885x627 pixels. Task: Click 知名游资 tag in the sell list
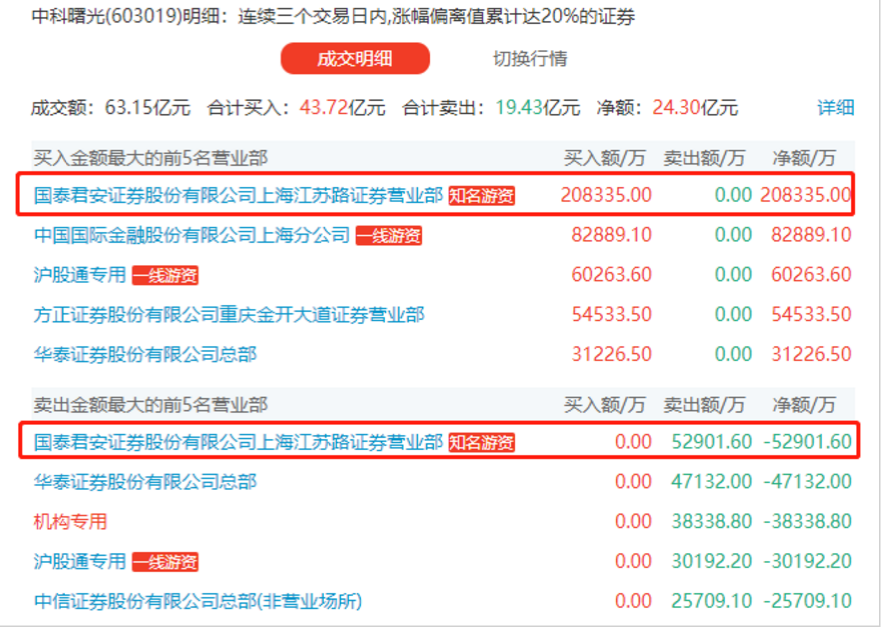click(481, 442)
